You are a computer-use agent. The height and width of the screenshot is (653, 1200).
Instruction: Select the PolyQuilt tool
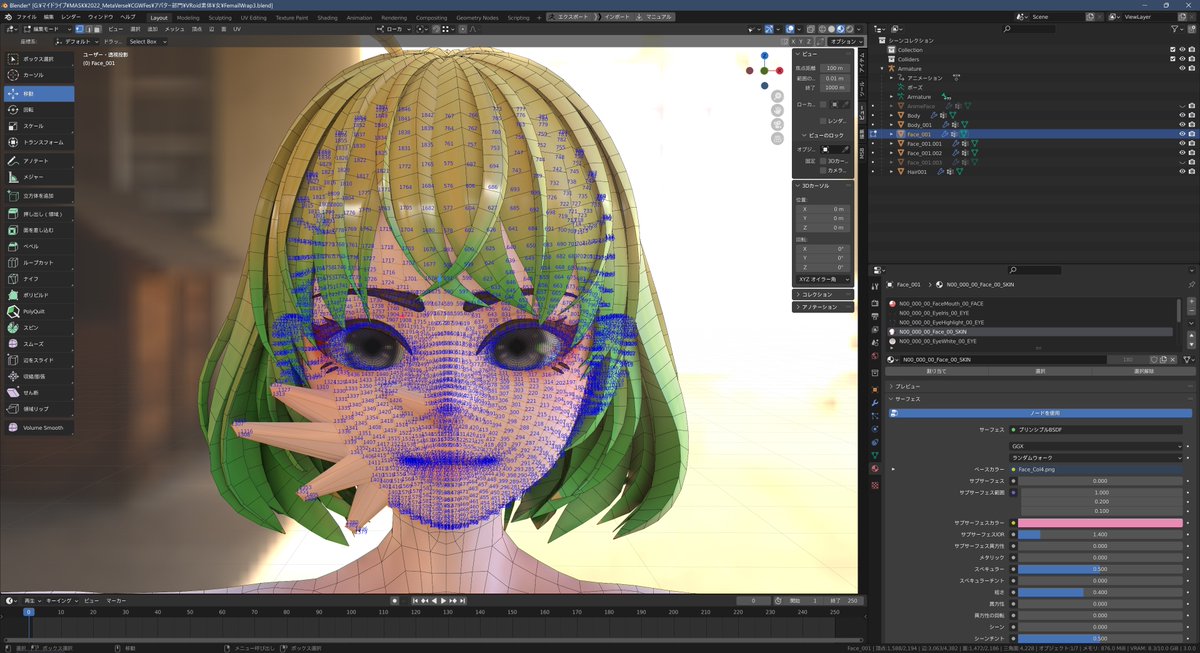coord(38,311)
